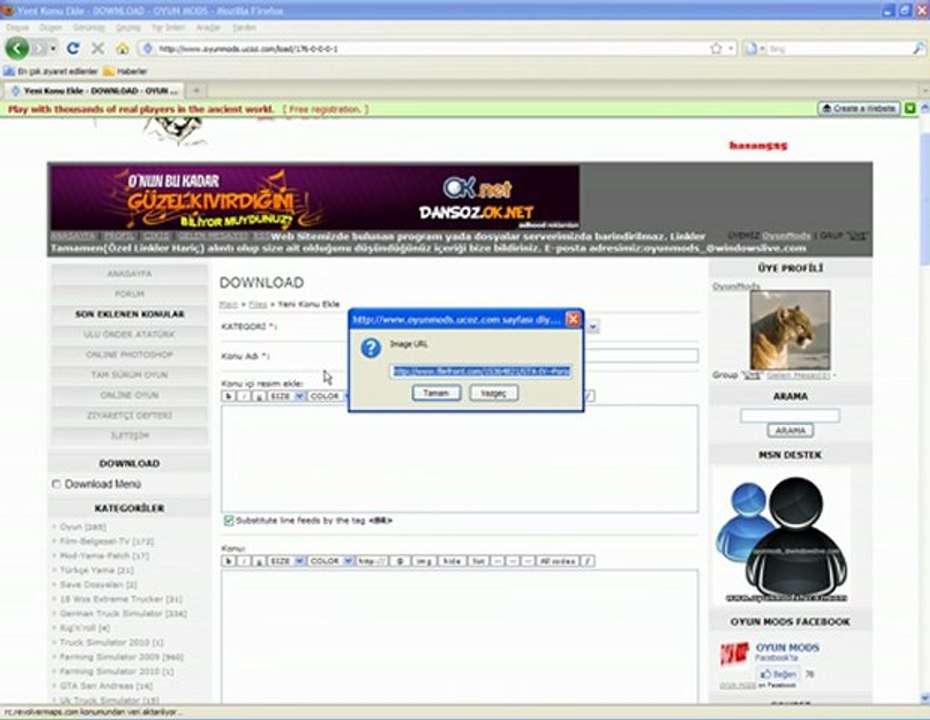Click the Create a Website button
The width and height of the screenshot is (930, 720).
tap(859, 109)
